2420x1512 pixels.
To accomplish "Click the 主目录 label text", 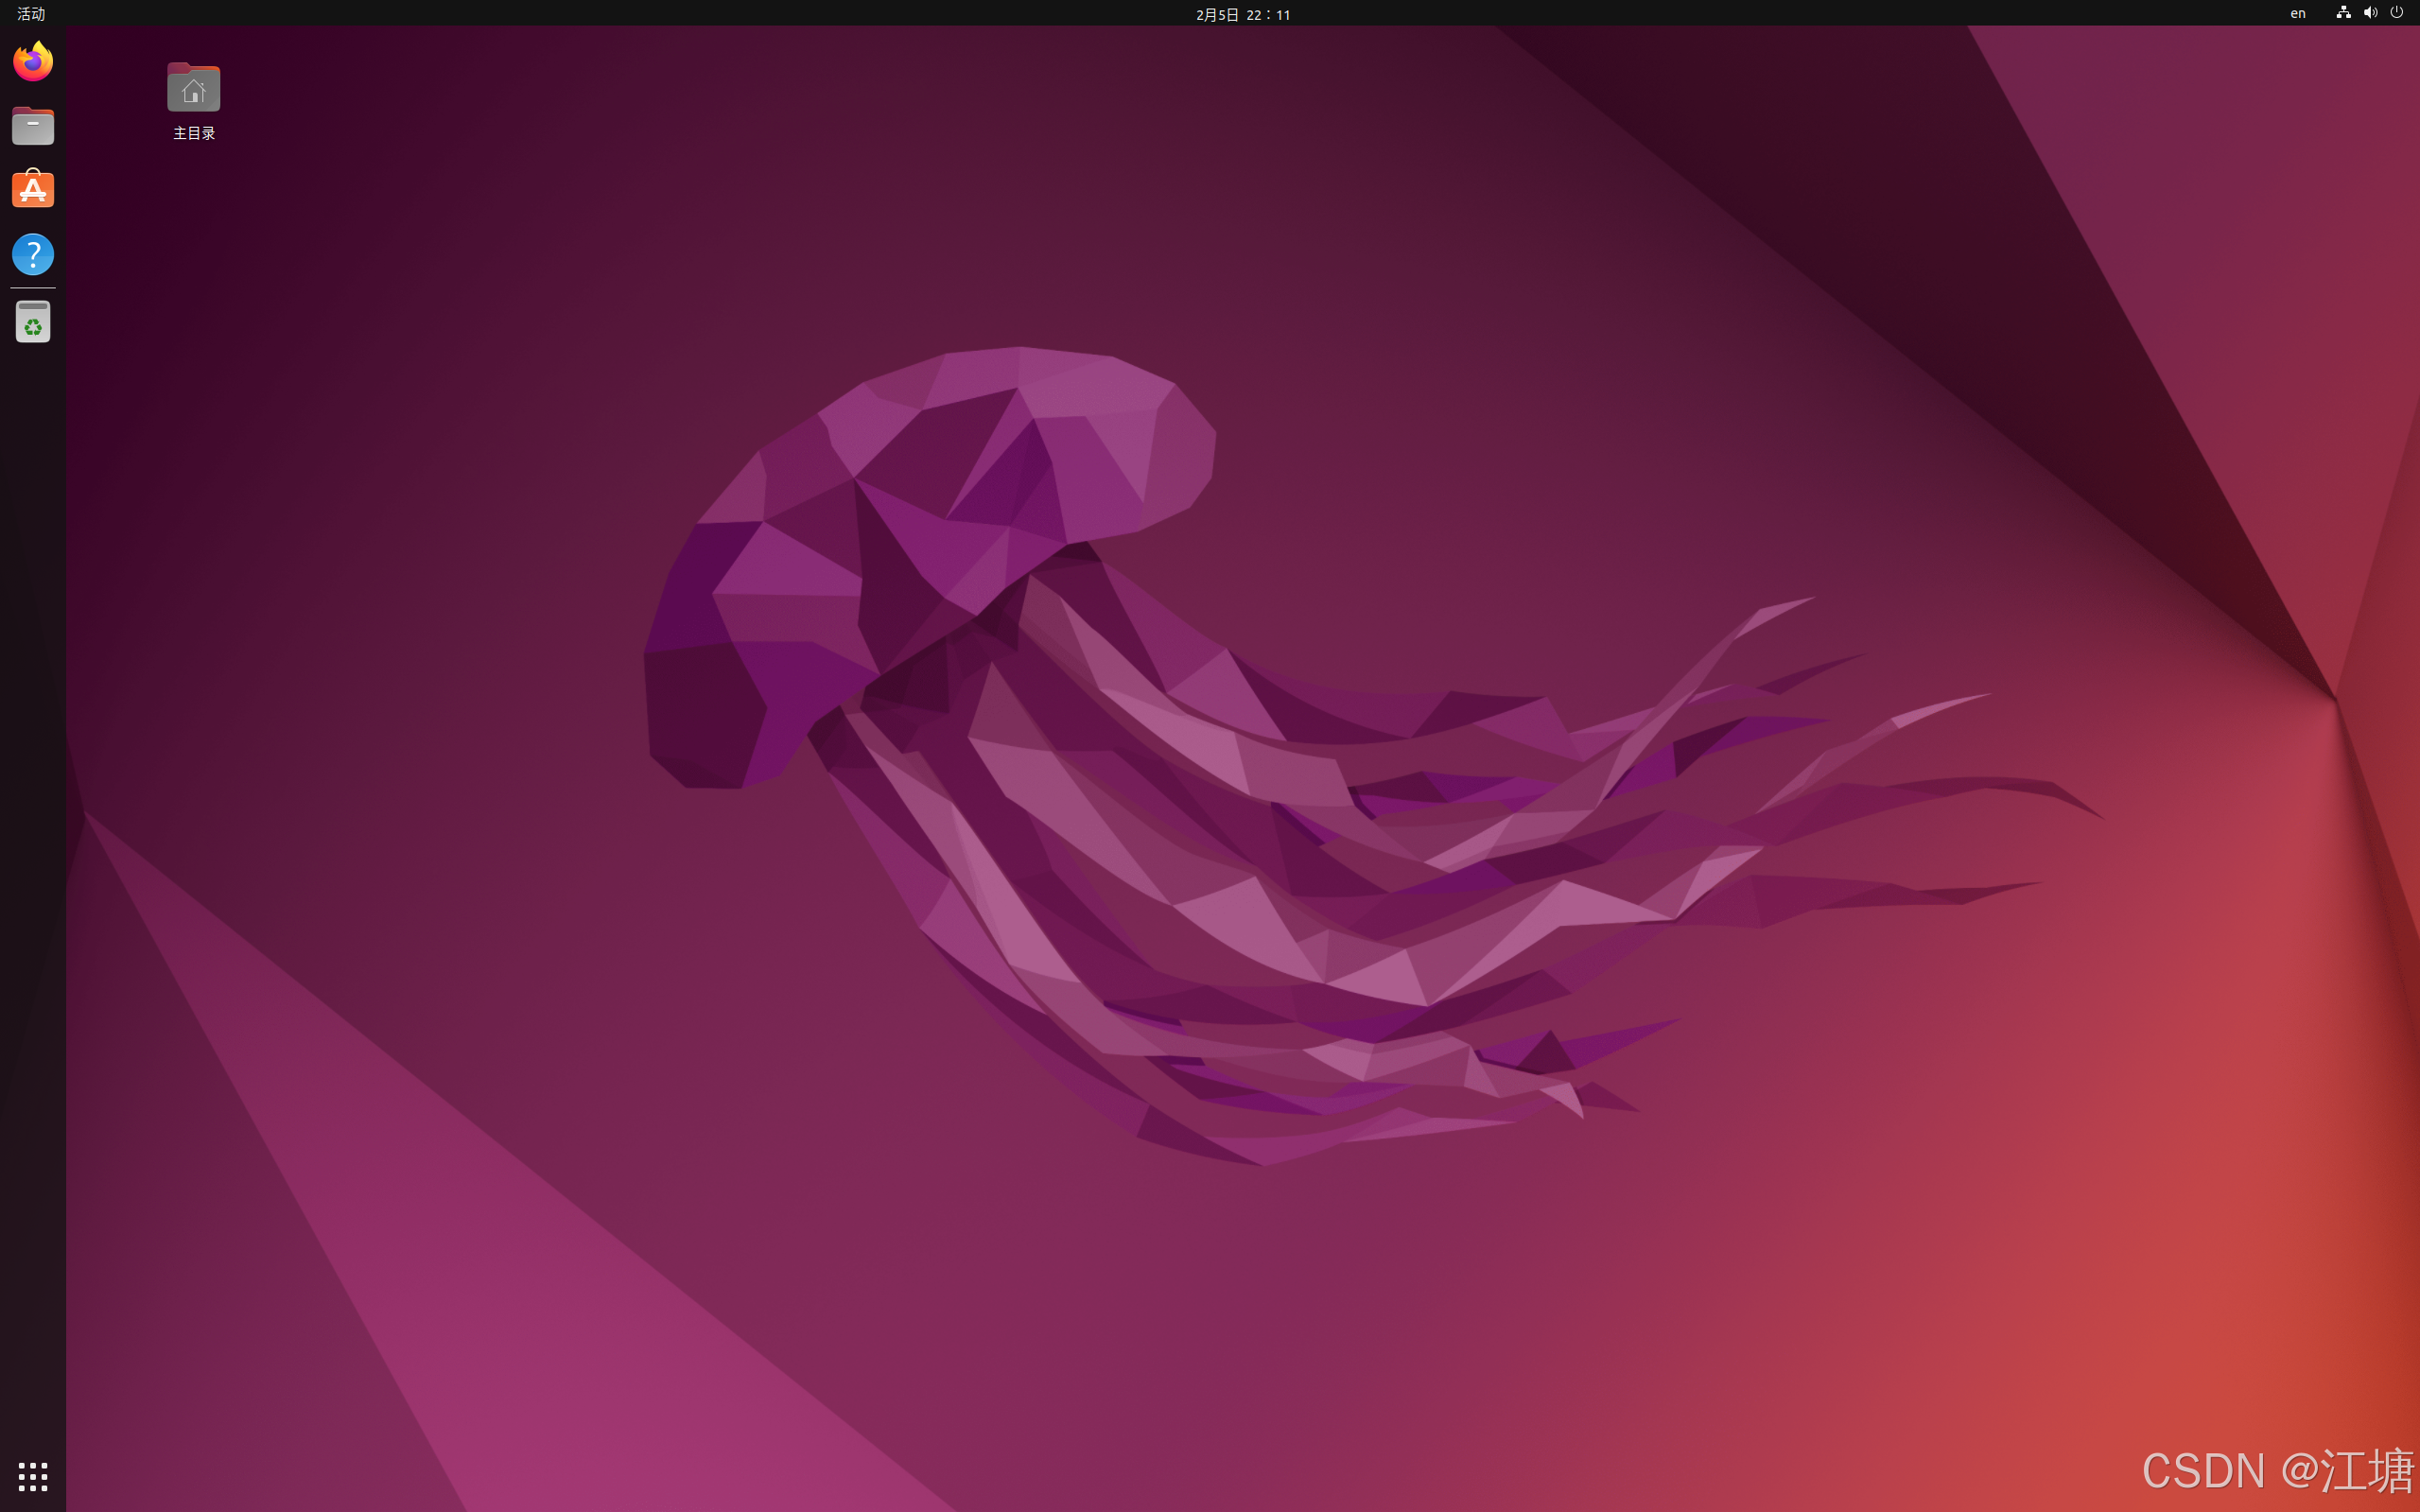I will tap(194, 133).
